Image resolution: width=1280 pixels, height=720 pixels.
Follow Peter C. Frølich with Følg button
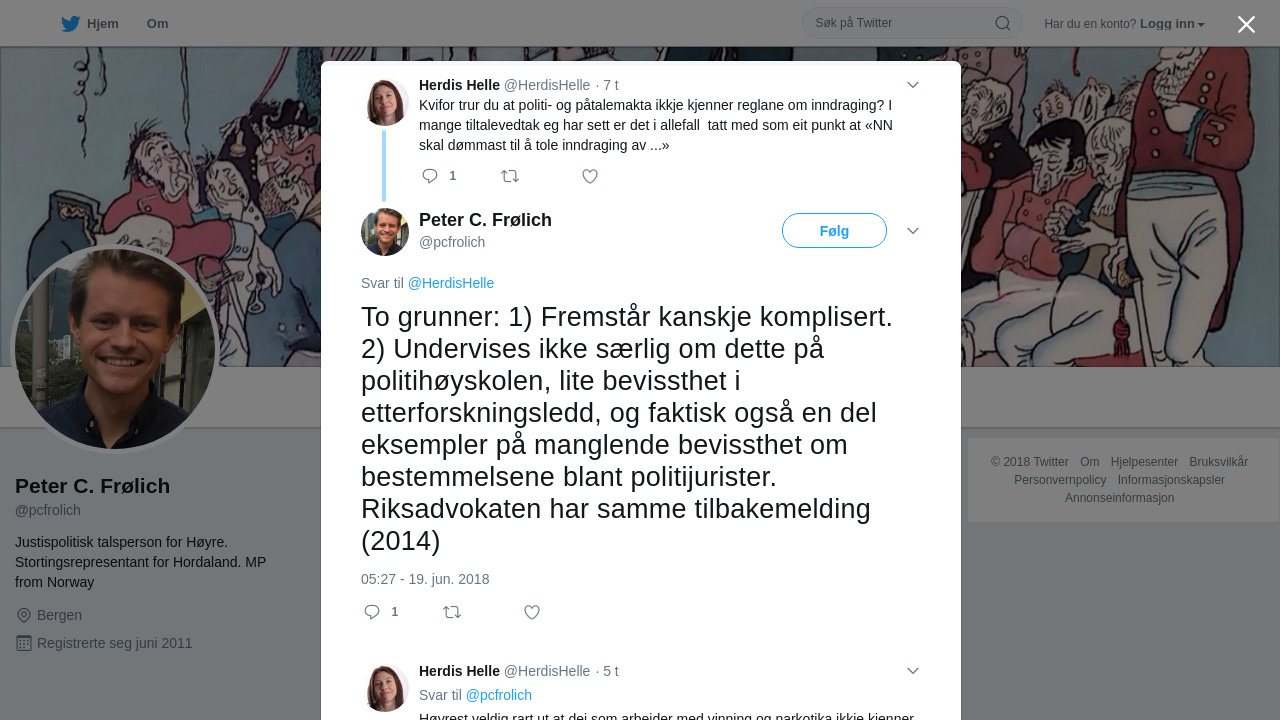pos(834,231)
